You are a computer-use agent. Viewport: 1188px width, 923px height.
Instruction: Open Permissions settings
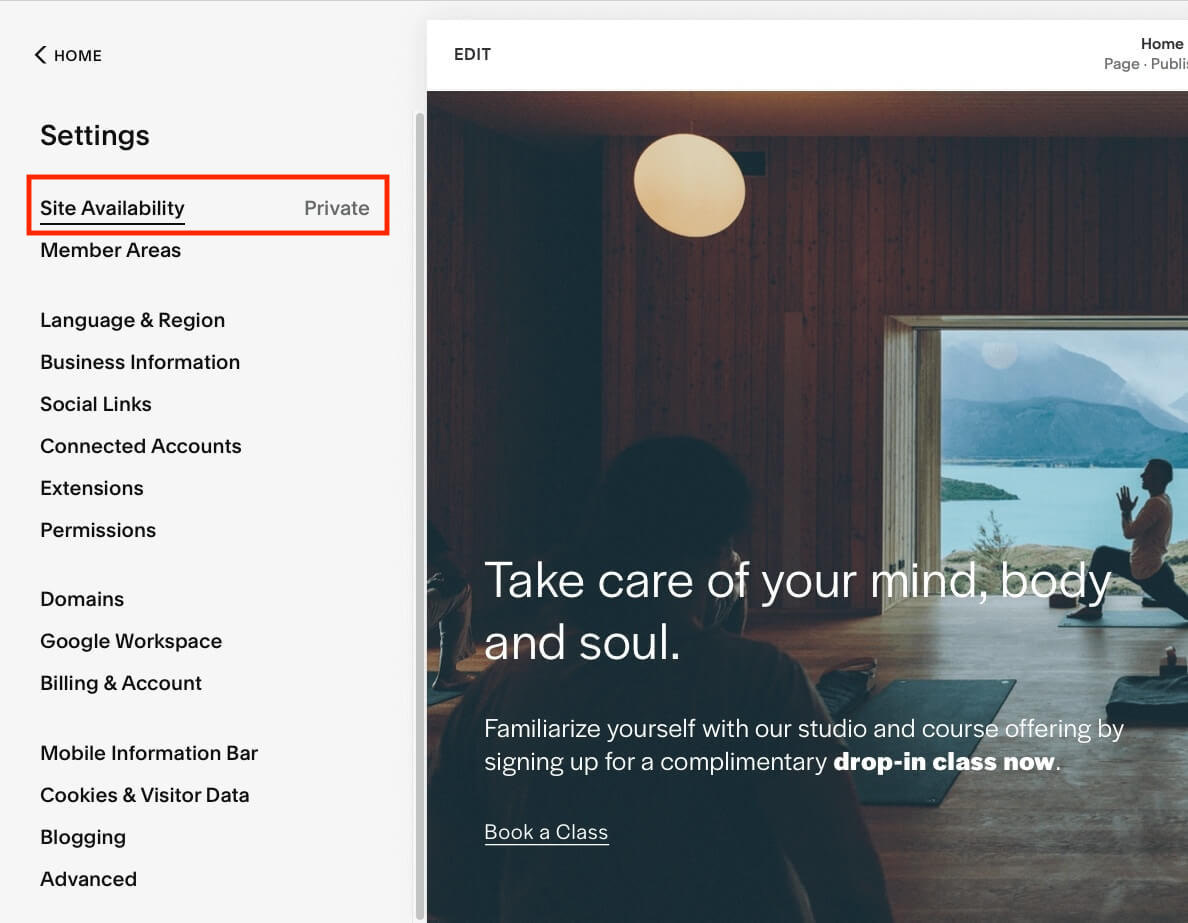pos(98,530)
